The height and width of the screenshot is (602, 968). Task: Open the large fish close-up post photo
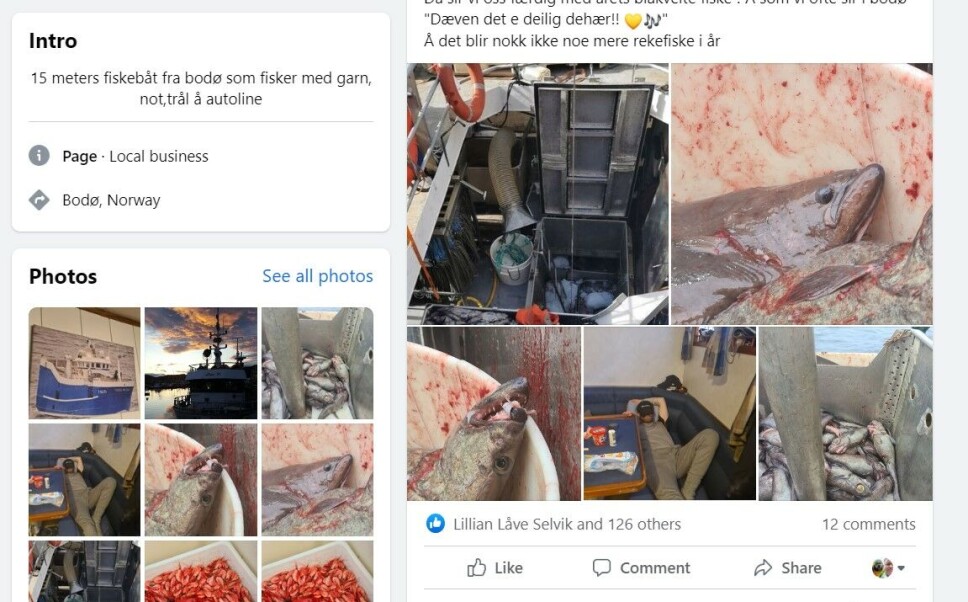801,194
